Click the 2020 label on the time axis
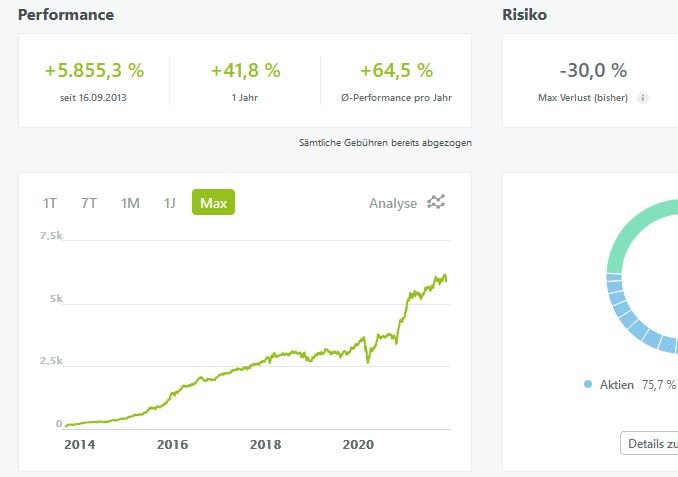The image size is (678, 477). [x=357, y=444]
